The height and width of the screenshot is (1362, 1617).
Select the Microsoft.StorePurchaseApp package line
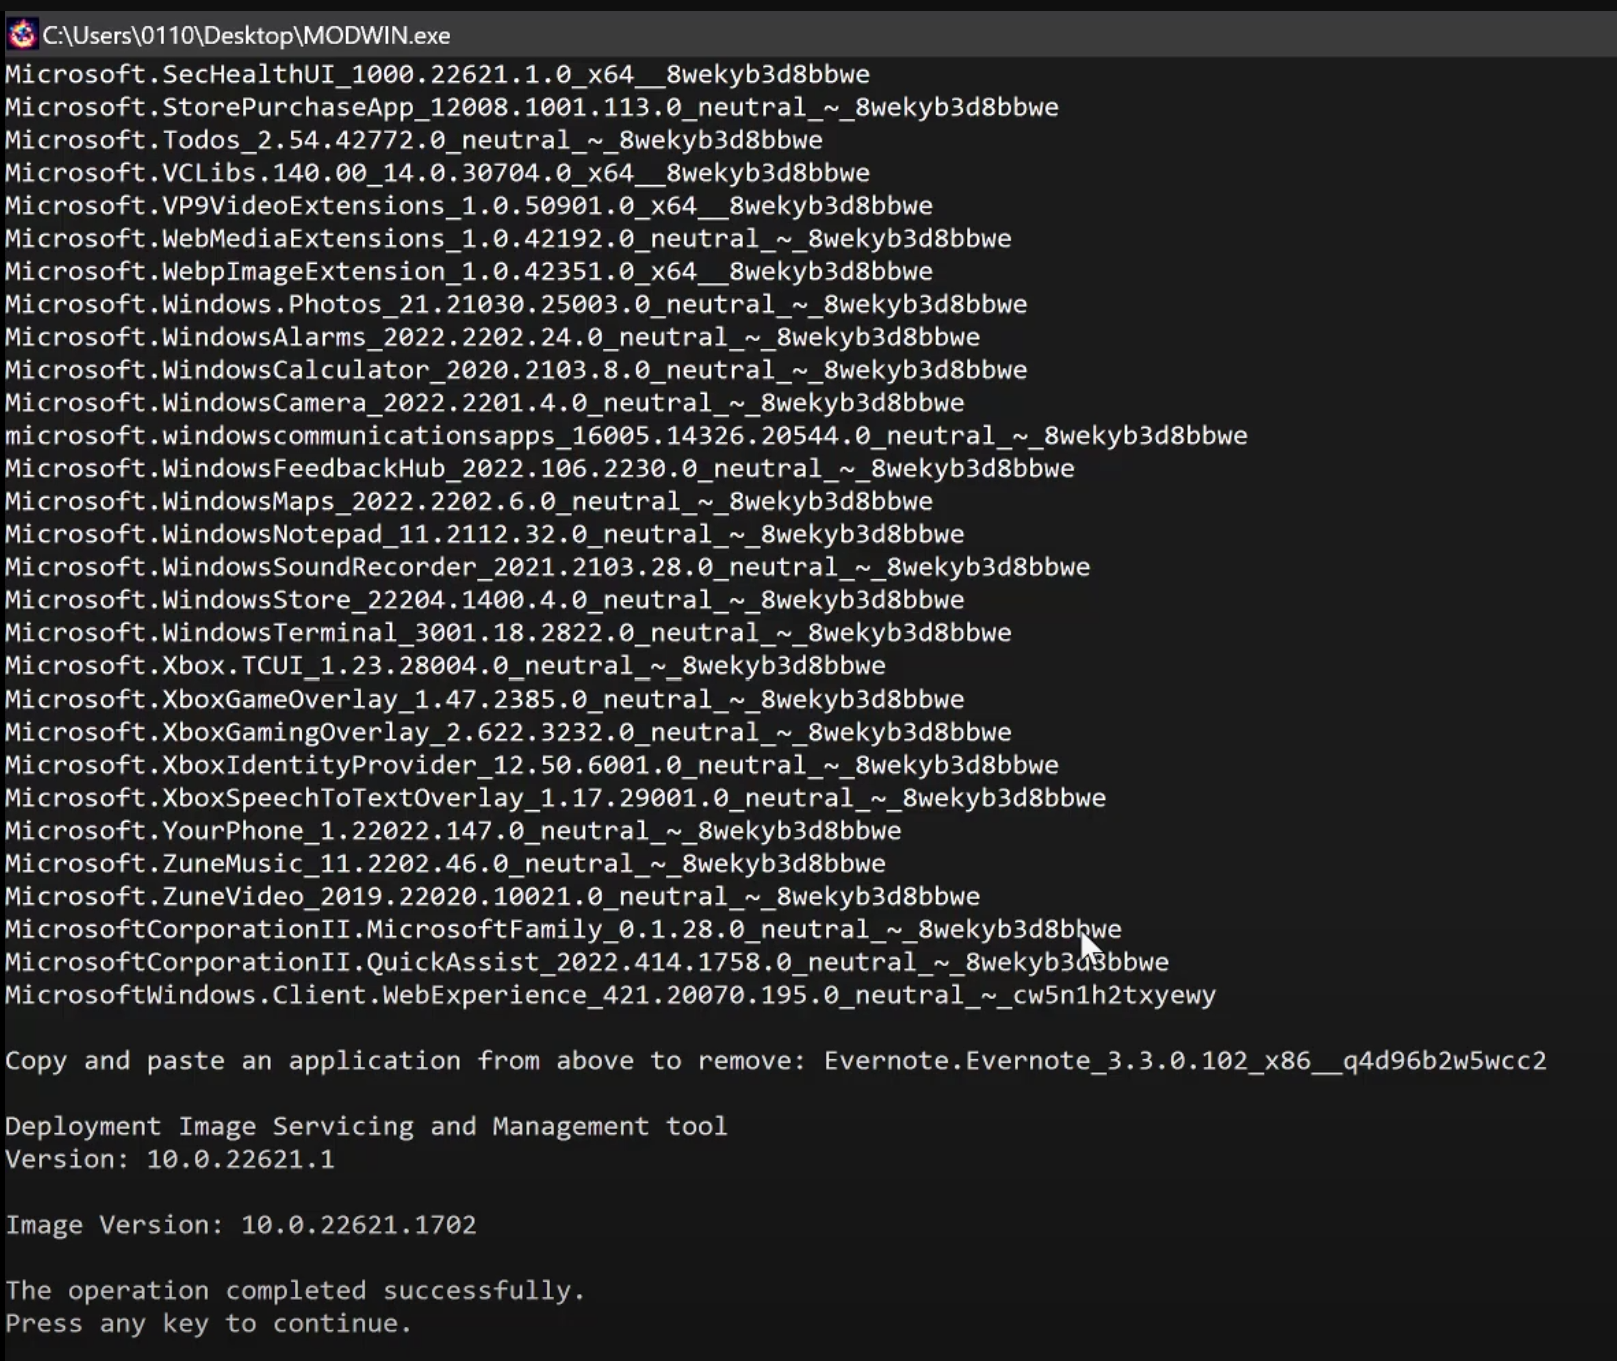point(531,107)
